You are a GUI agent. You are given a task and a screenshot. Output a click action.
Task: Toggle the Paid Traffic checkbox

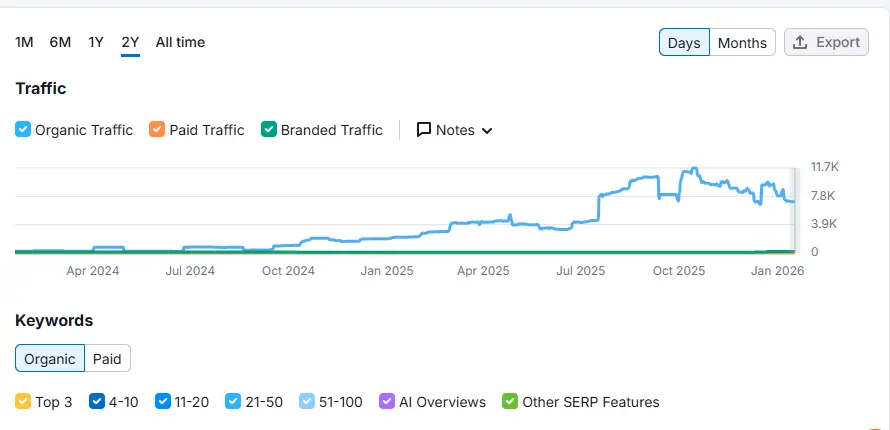(157, 130)
